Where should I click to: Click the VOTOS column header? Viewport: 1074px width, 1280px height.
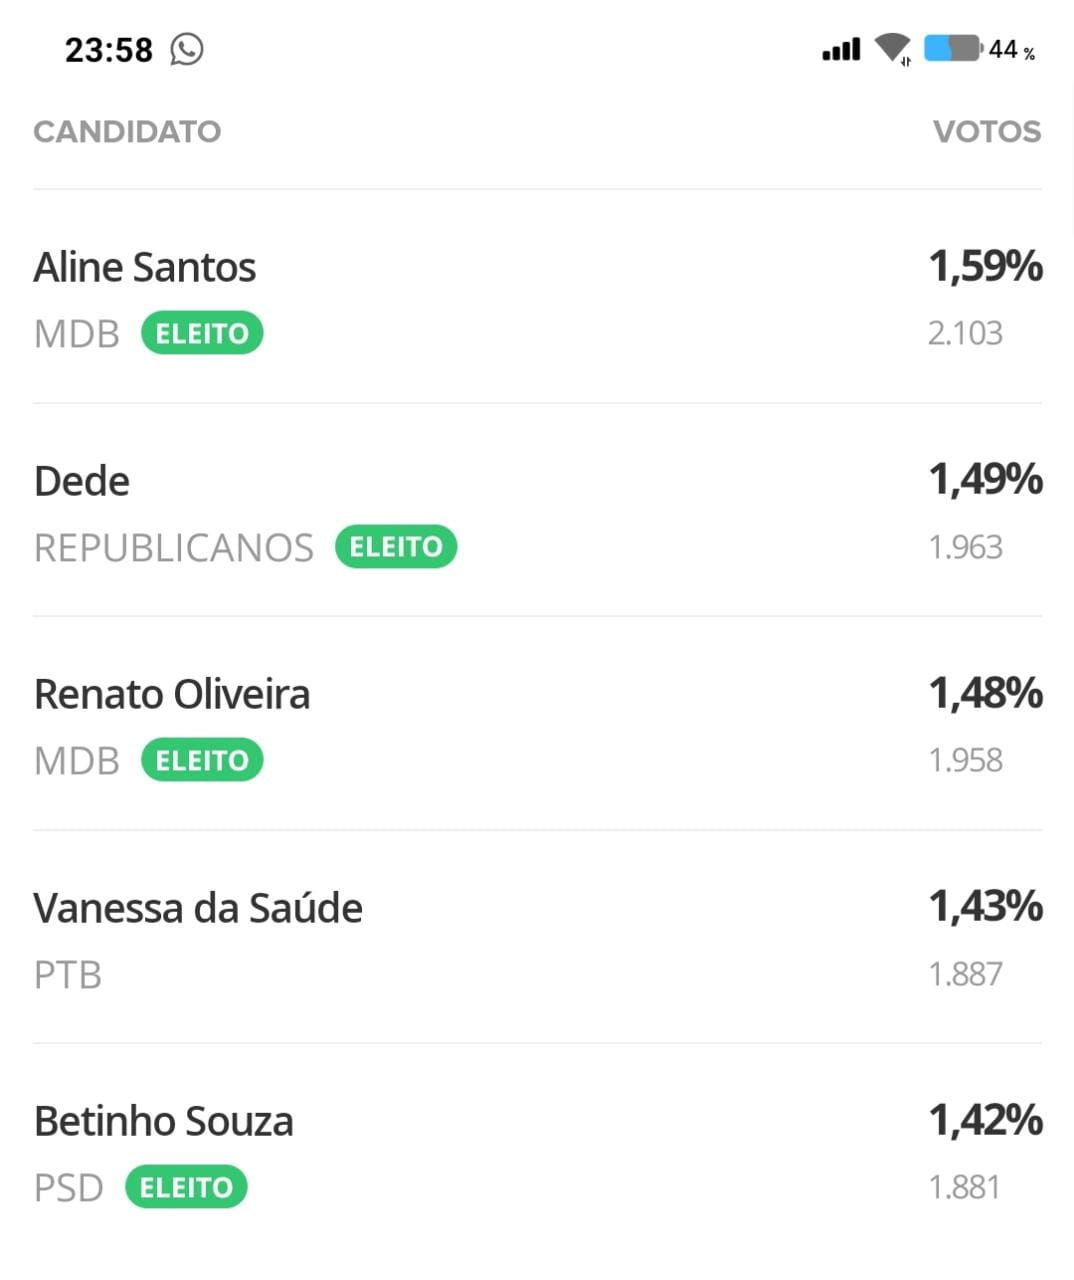987,131
